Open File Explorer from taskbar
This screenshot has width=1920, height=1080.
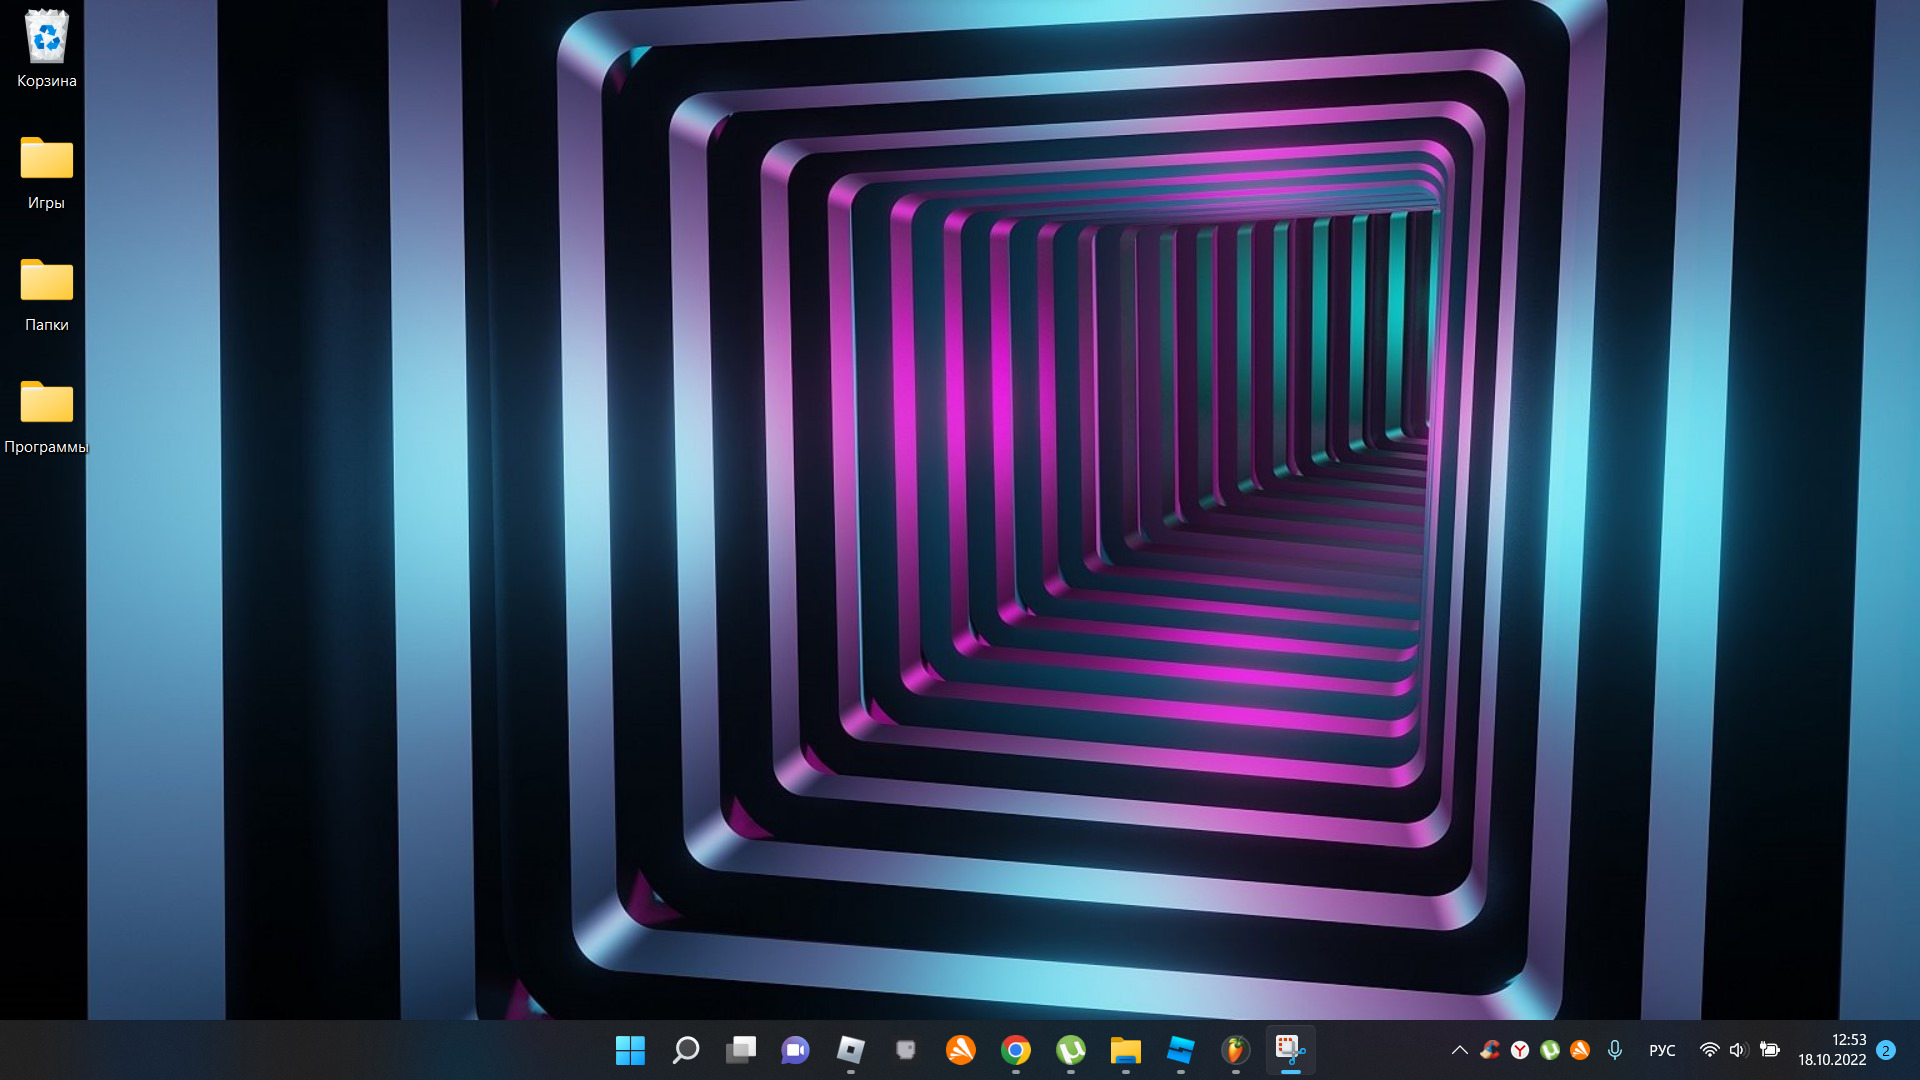[1126, 1050]
